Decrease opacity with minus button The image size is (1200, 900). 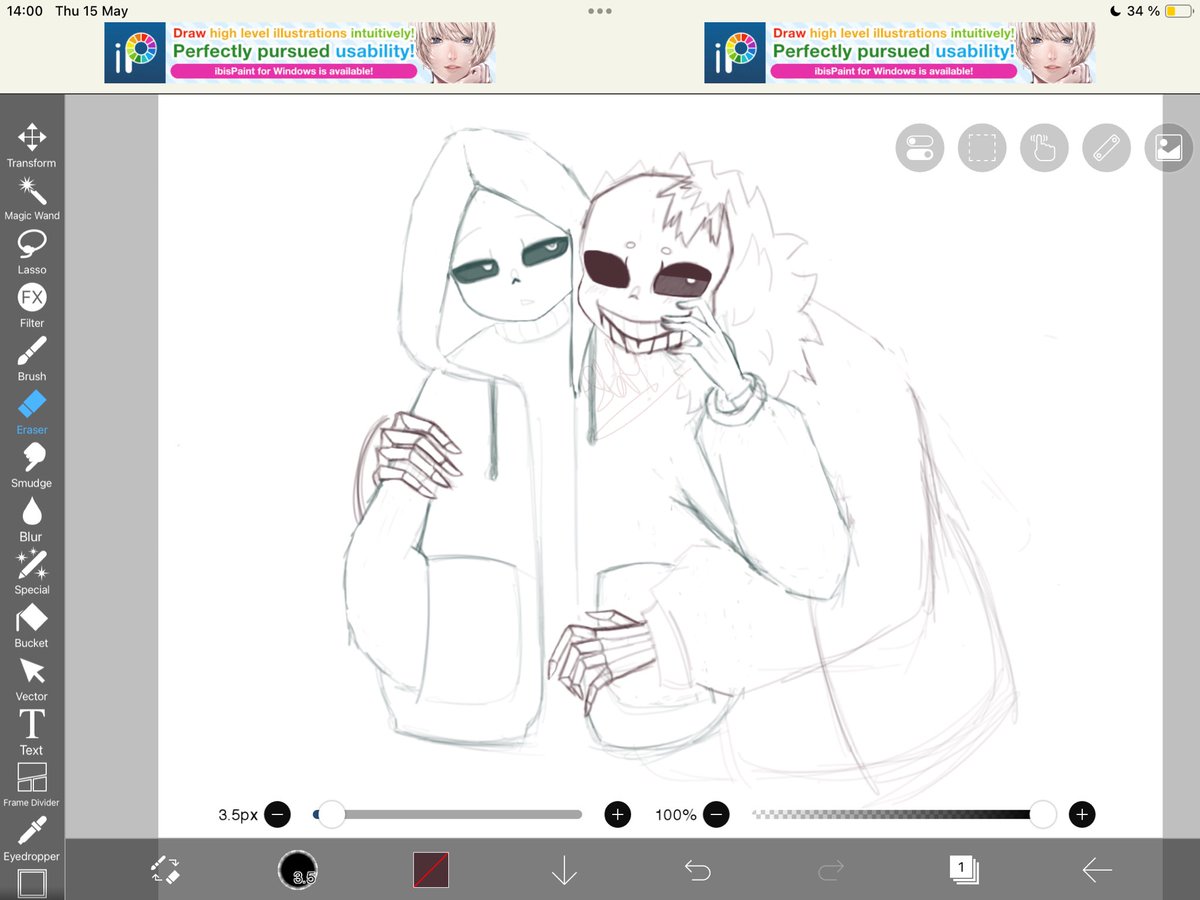716,815
